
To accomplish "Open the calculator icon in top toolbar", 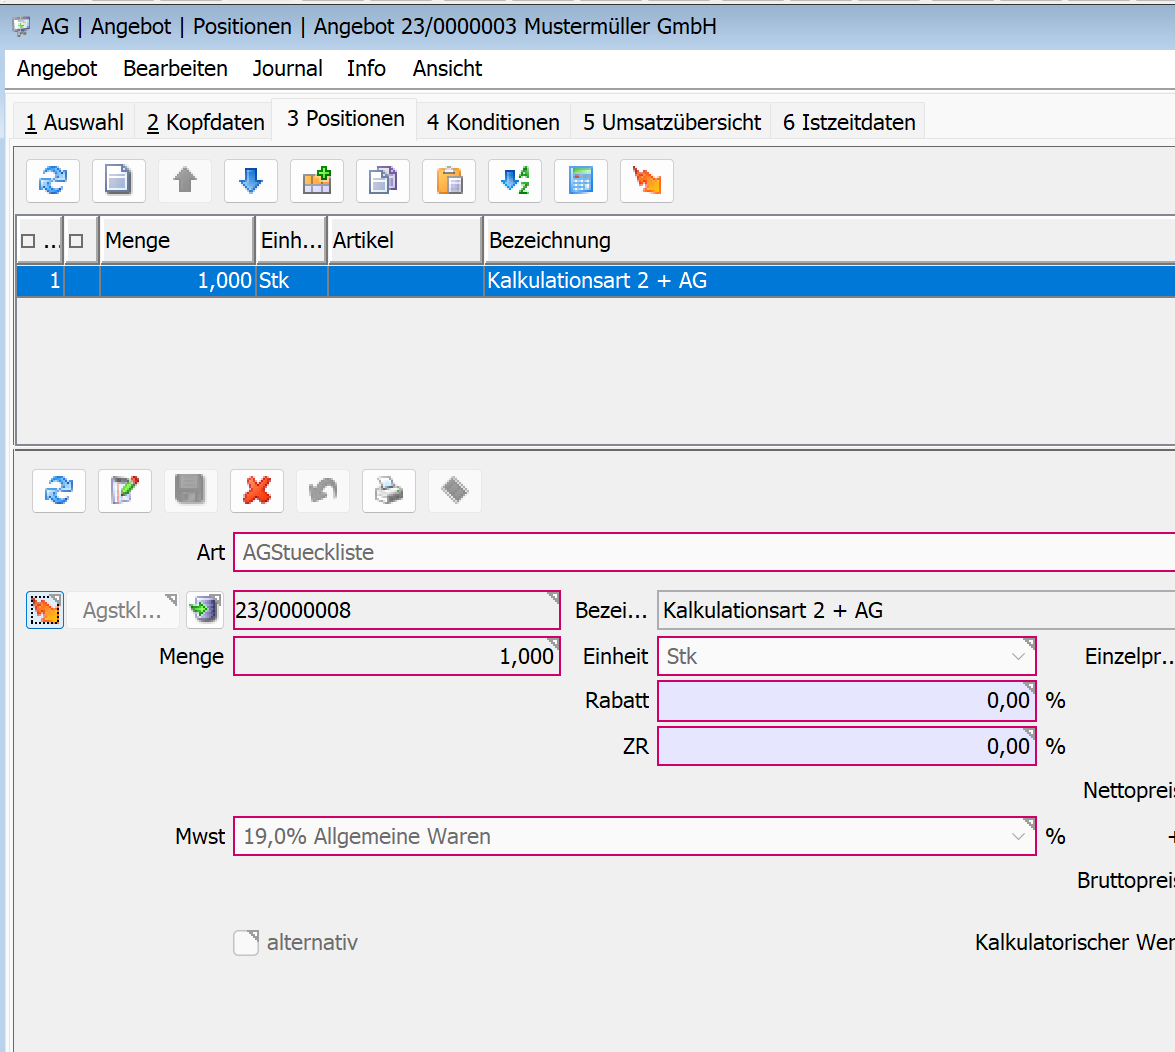I will [x=581, y=181].
